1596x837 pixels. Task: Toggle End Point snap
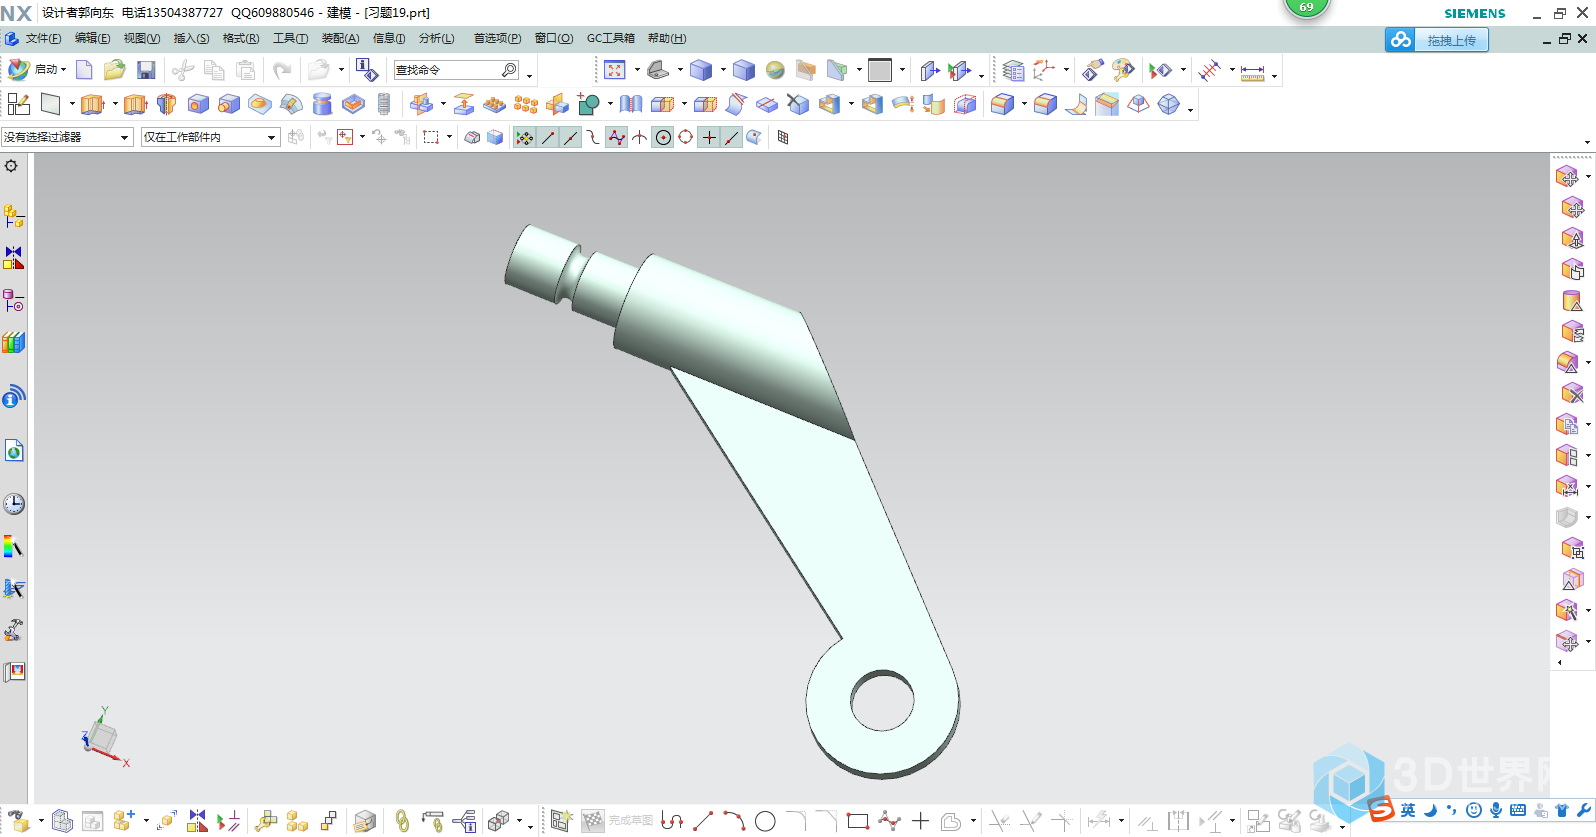tap(548, 137)
